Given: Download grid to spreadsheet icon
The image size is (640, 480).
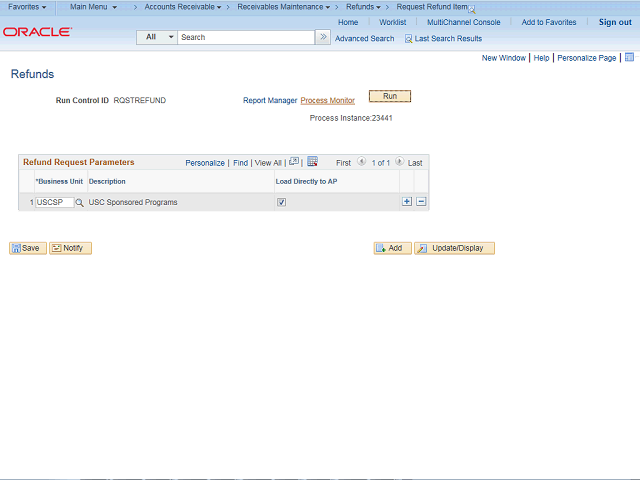Looking at the screenshot, I should pos(312,162).
